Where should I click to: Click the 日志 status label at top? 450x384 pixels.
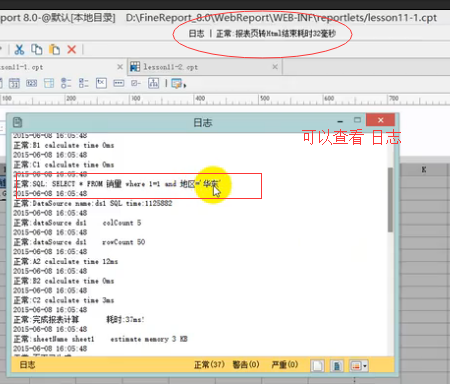point(196,34)
